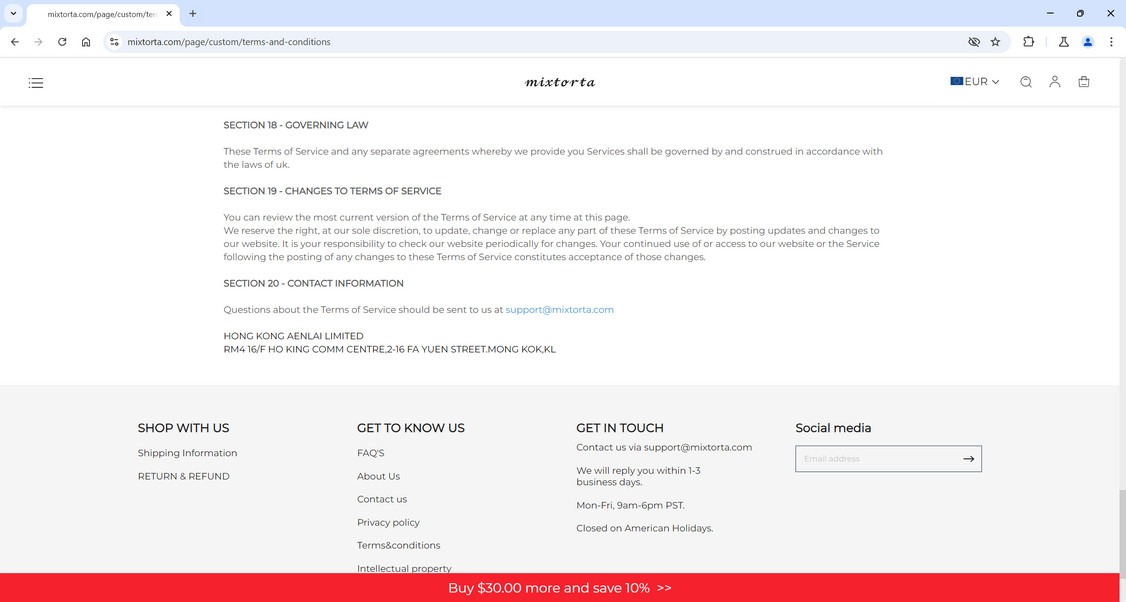The image size is (1126, 602).
Task: Click HONG KONG AENLAI LIMITED text
Action: (x=293, y=336)
